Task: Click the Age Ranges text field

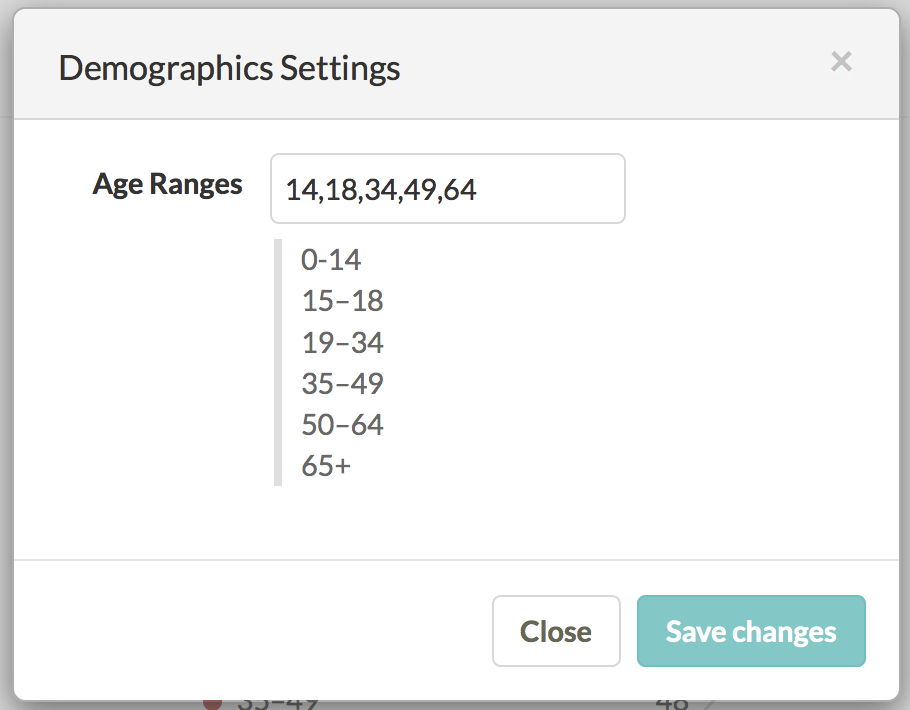Action: pos(447,189)
